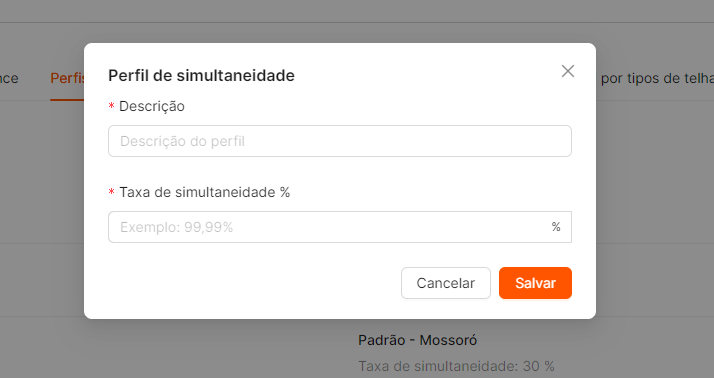This screenshot has height=378, width=714.
Task: Cancel the simultaneity profile dialog
Action: tap(445, 283)
